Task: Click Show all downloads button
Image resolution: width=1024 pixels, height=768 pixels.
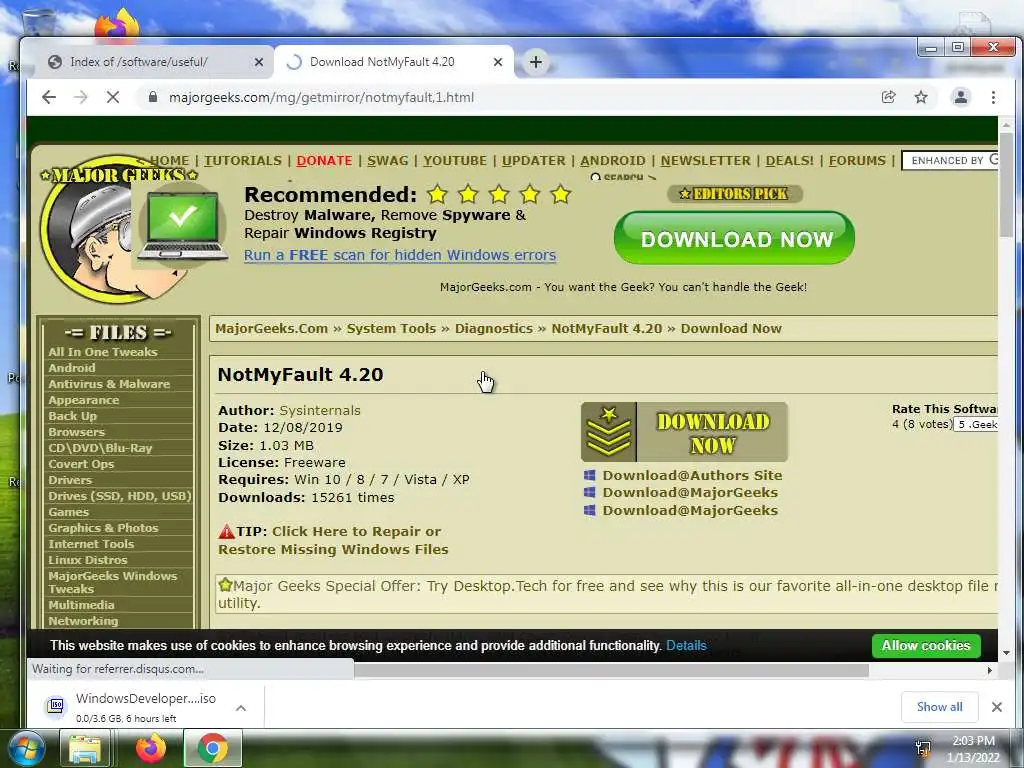Action: pyautogui.click(x=939, y=707)
